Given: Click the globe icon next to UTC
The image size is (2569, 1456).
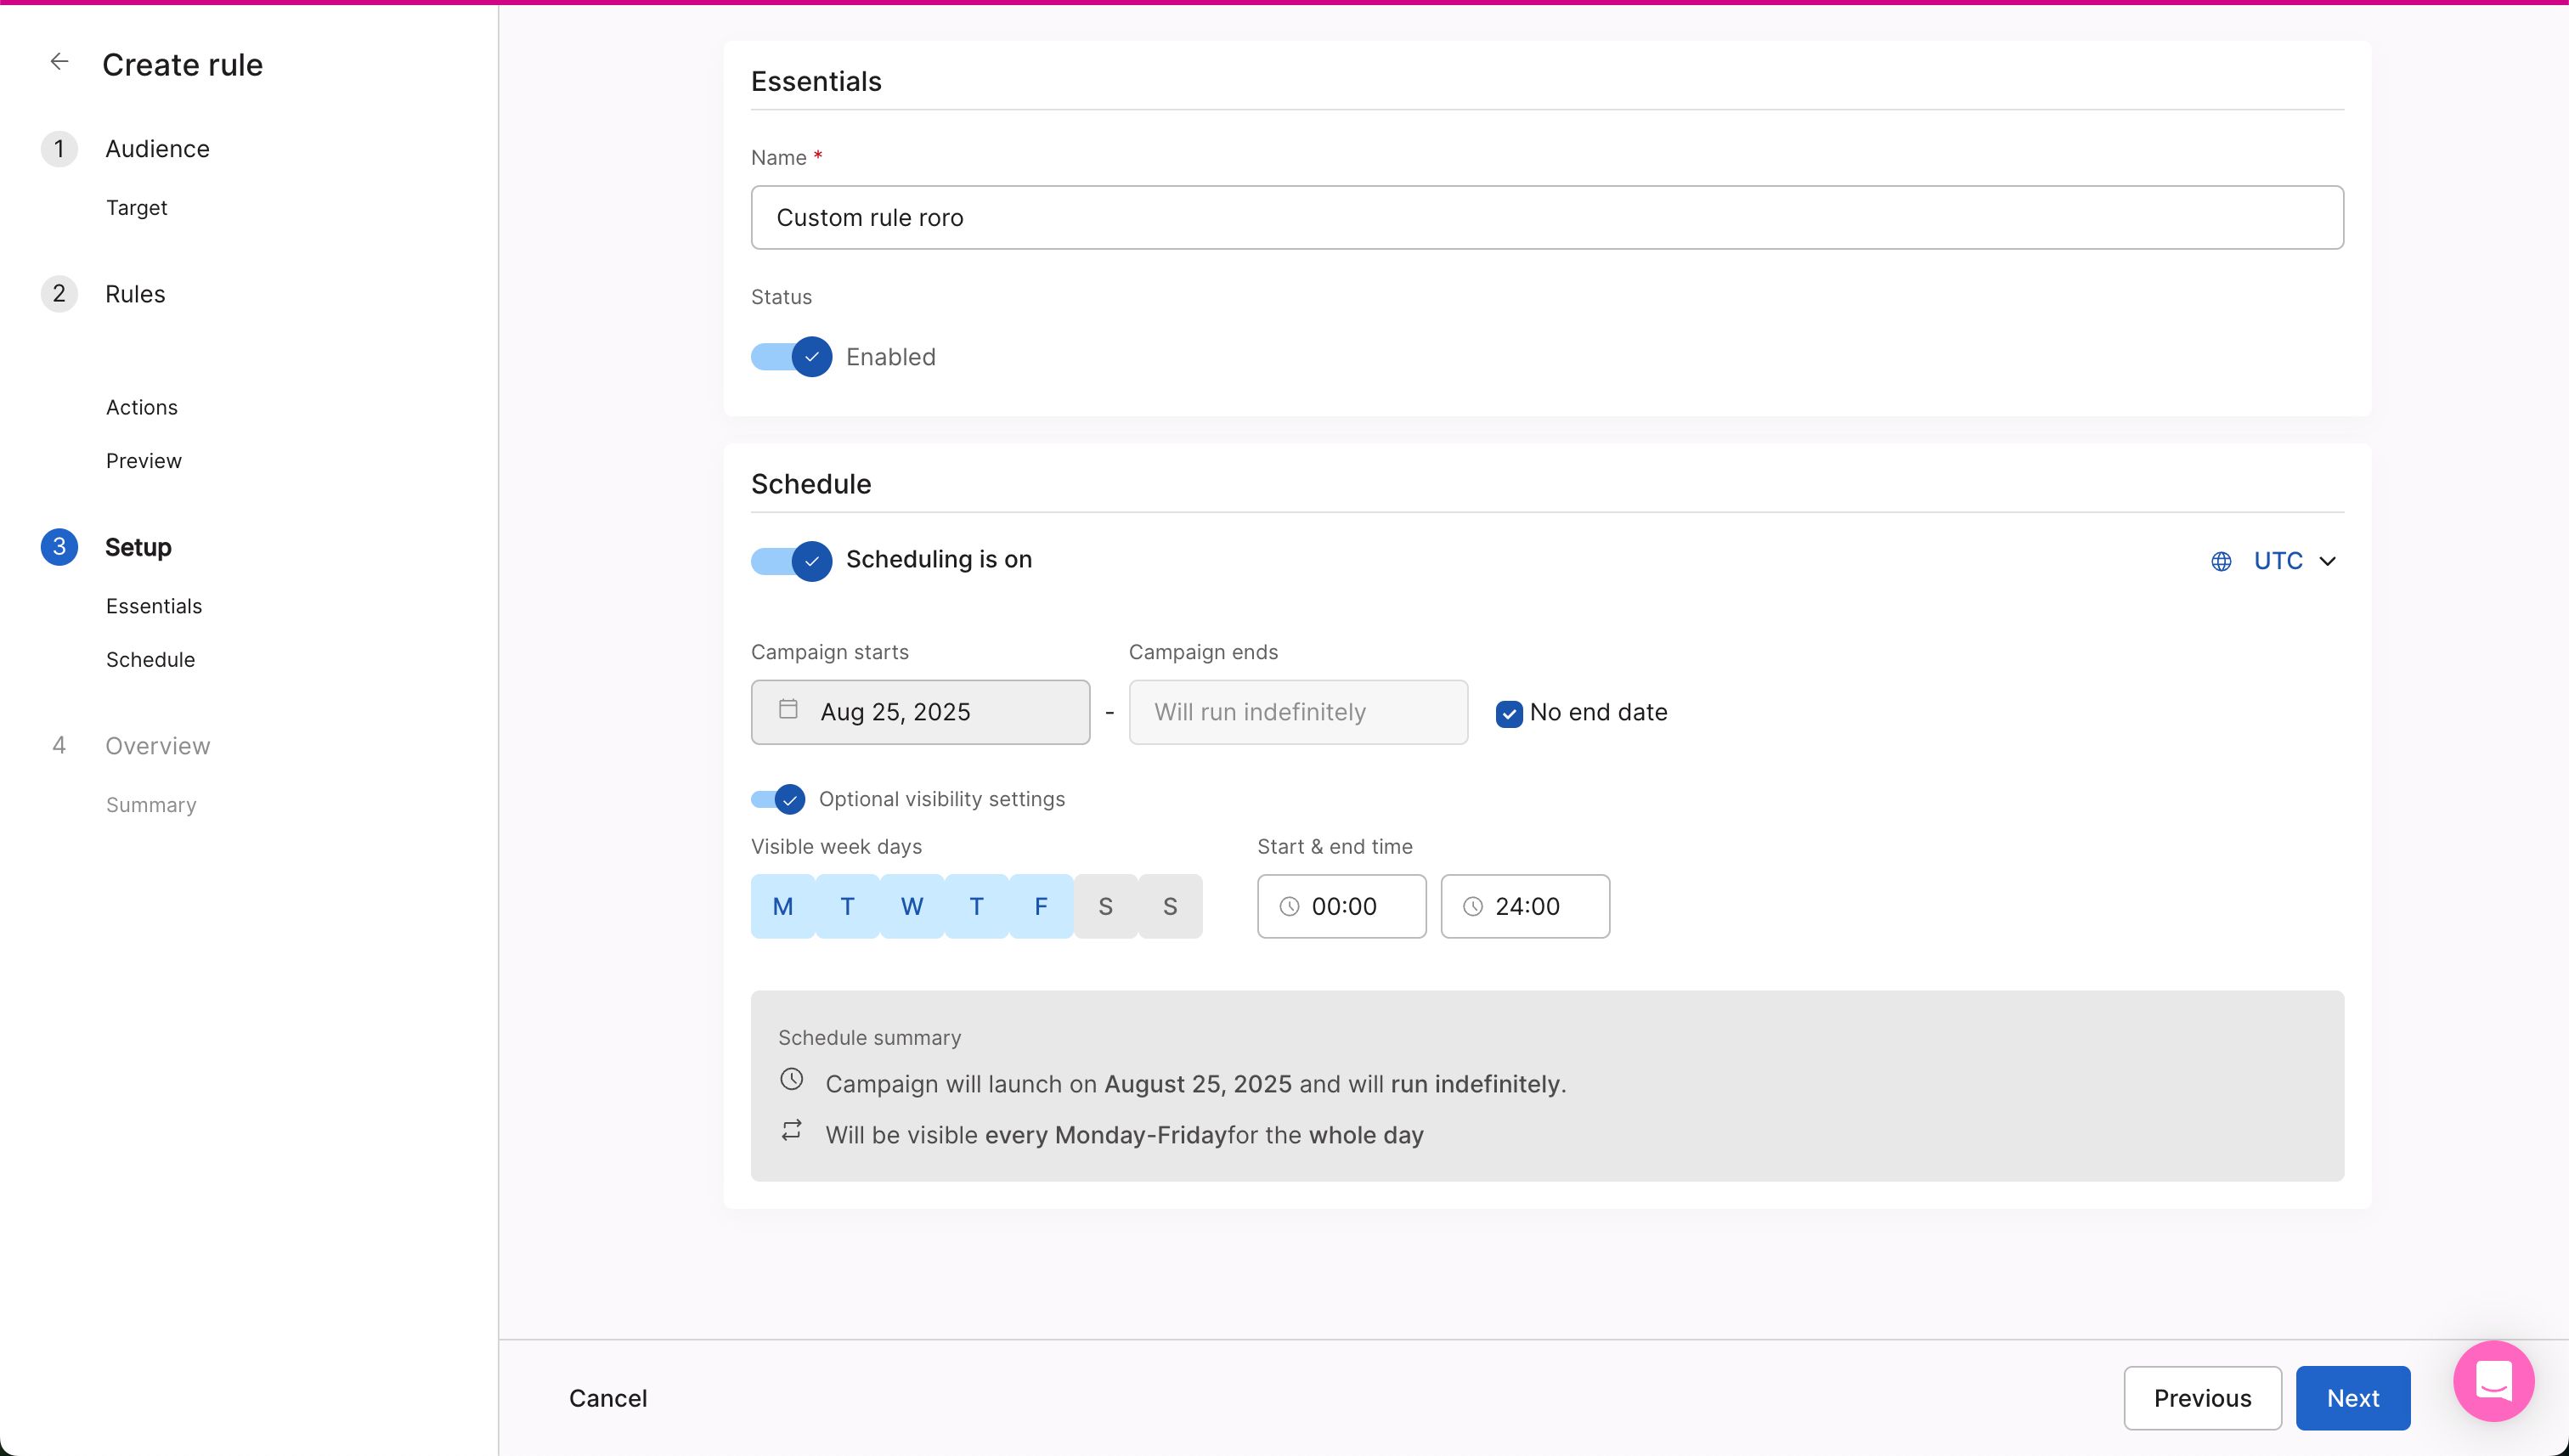Looking at the screenshot, I should click(x=2221, y=561).
